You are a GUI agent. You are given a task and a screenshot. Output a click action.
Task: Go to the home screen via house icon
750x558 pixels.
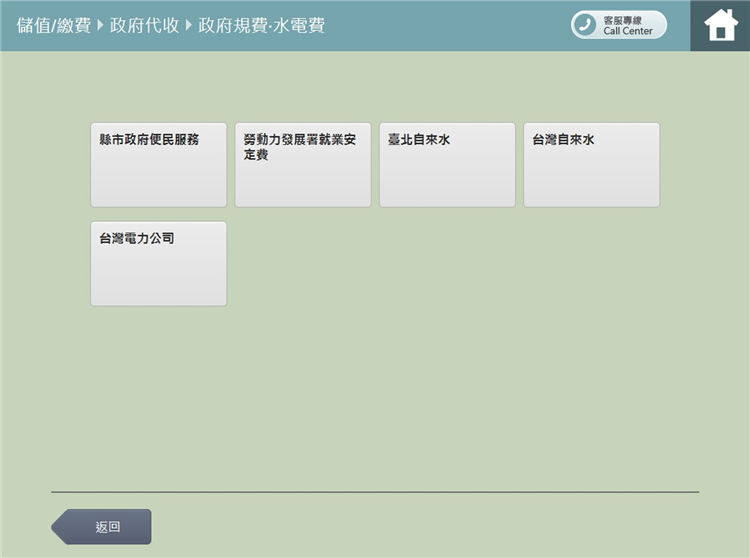pos(721,25)
